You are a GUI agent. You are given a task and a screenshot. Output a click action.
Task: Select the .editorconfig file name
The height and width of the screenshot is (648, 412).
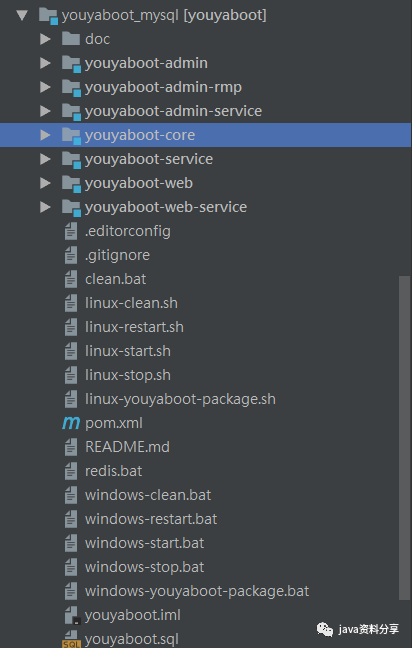(128, 231)
